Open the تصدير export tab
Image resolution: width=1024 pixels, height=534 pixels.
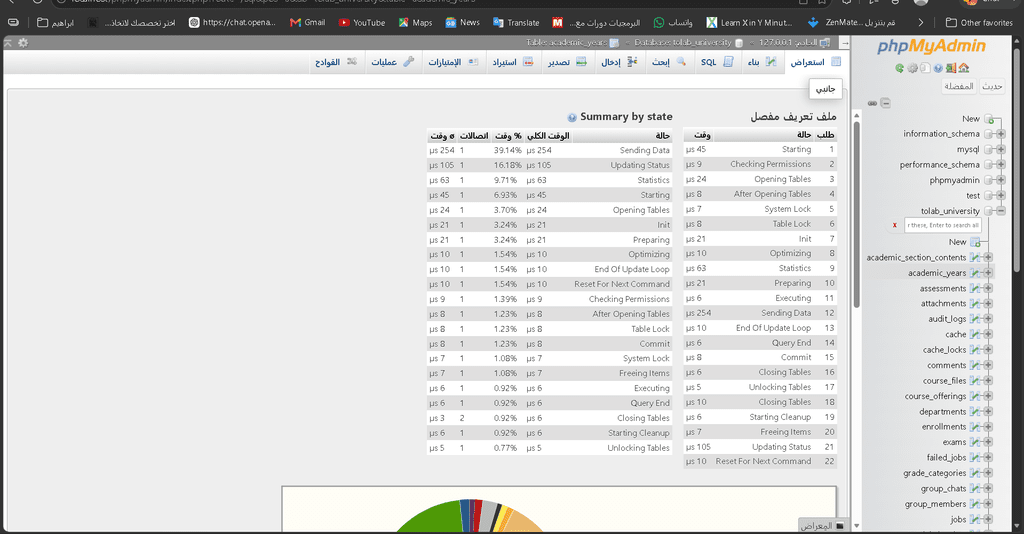point(568,62)
